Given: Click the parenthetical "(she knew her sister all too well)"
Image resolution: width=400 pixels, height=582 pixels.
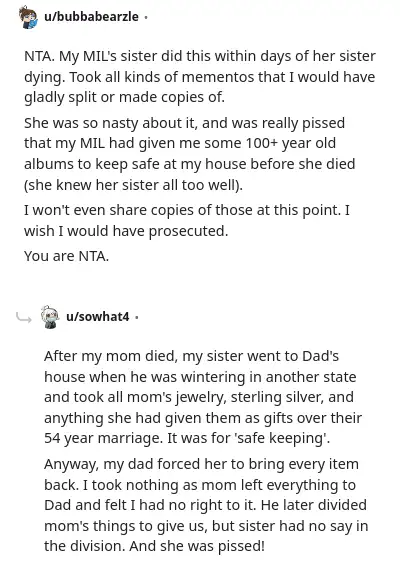Looking at the screenshot, I should pos(133,185).
